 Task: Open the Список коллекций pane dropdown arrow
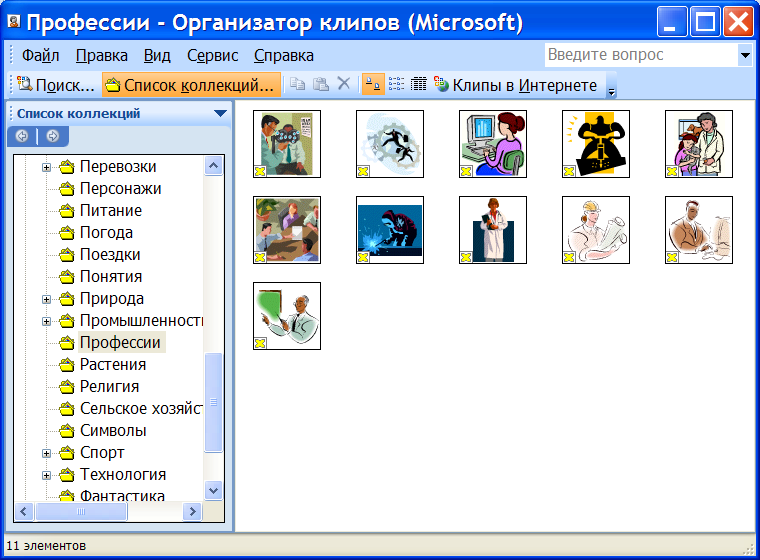pyautogui.click(x=220, y=113)
